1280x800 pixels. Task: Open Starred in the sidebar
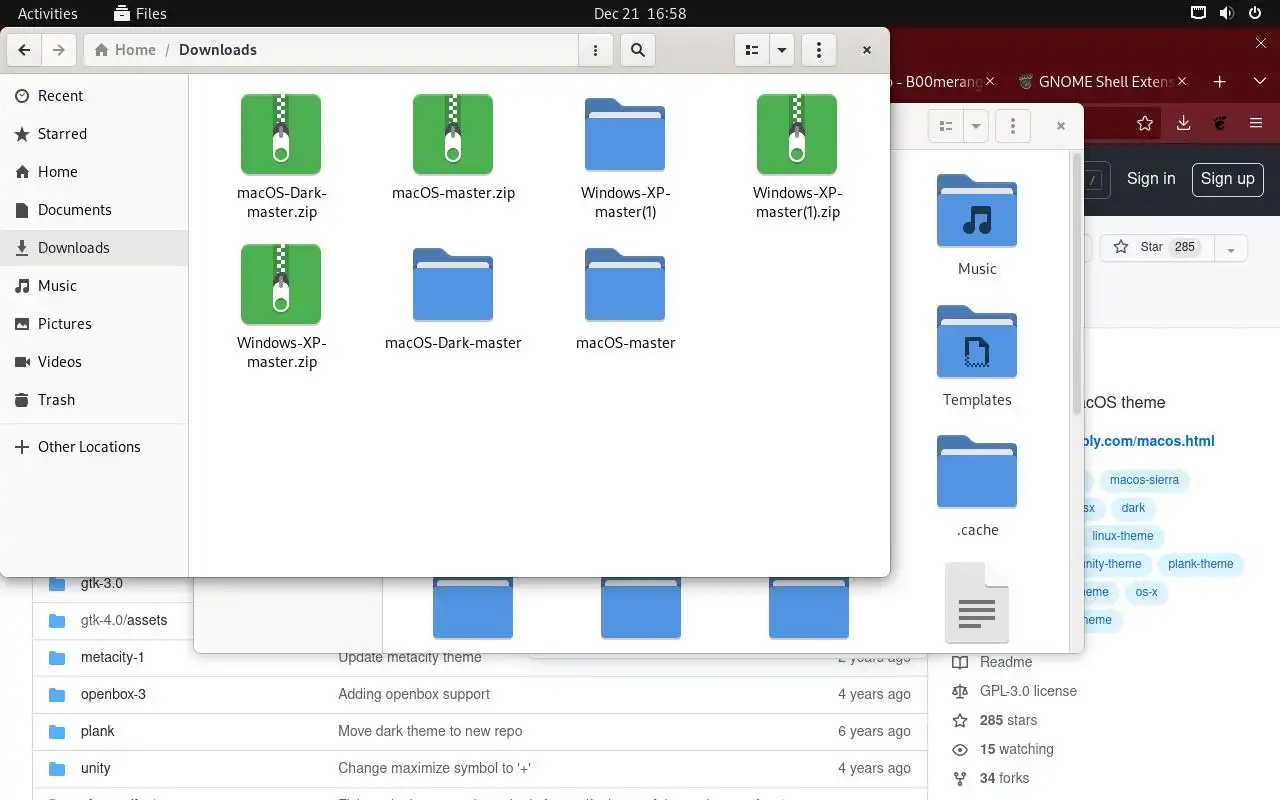pos(94,134)
